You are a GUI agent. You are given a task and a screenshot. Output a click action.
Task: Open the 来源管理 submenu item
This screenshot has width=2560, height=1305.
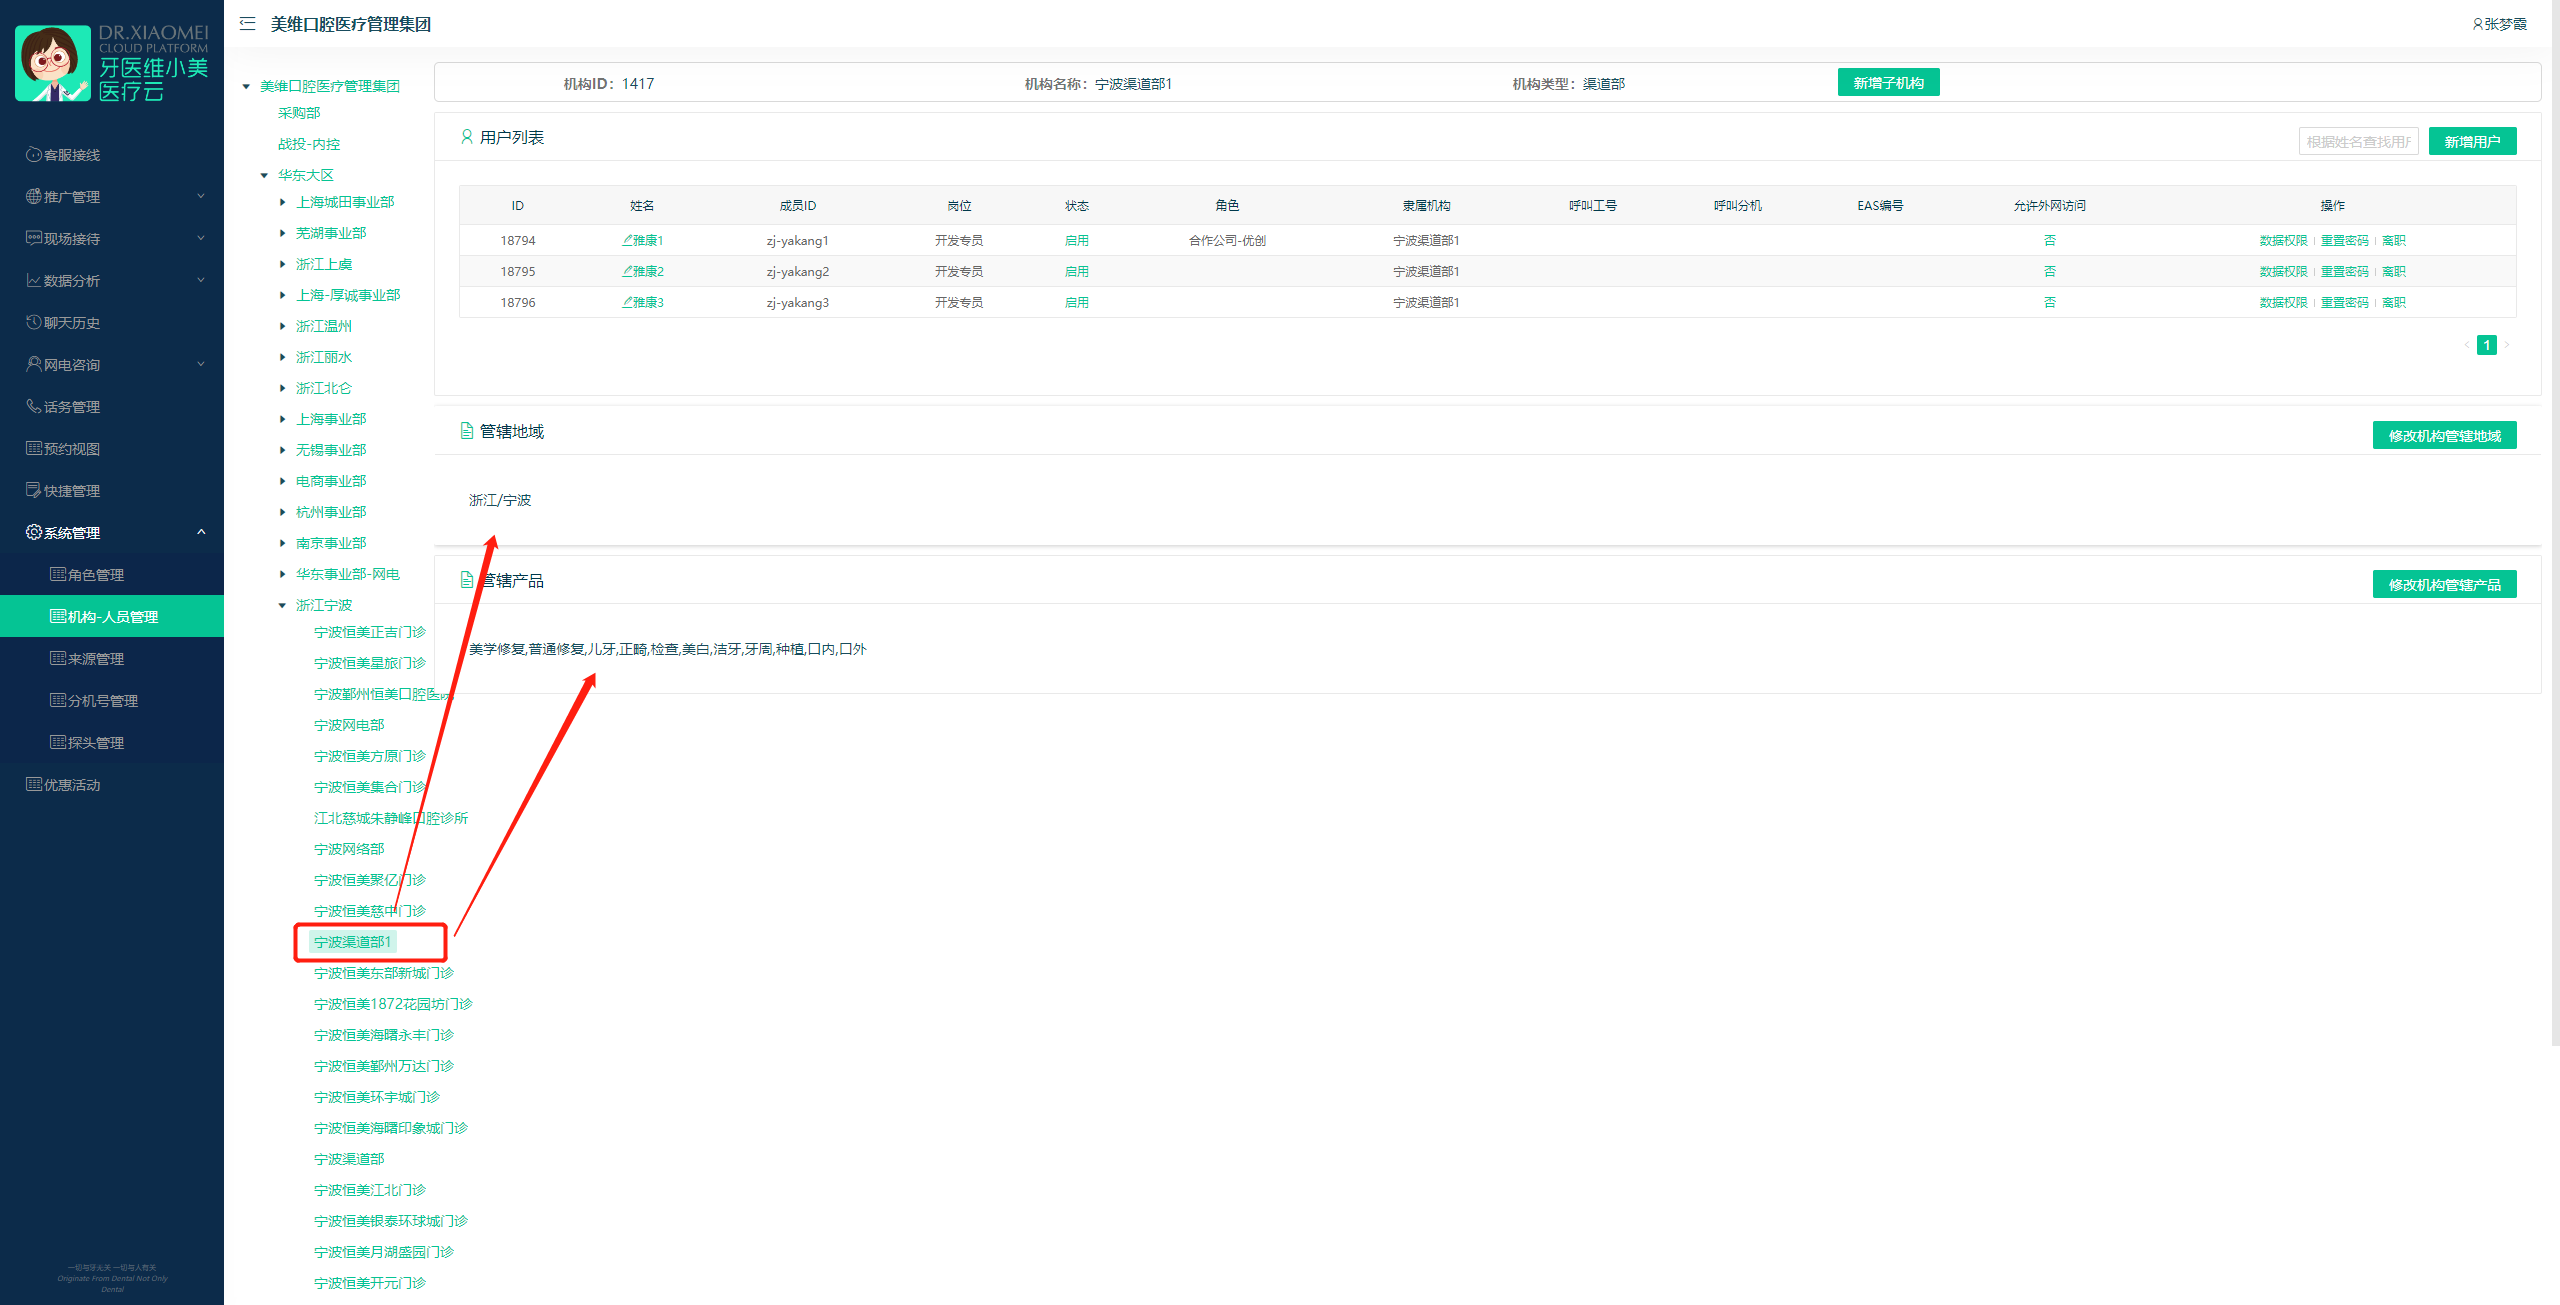(x=96, y=659)
